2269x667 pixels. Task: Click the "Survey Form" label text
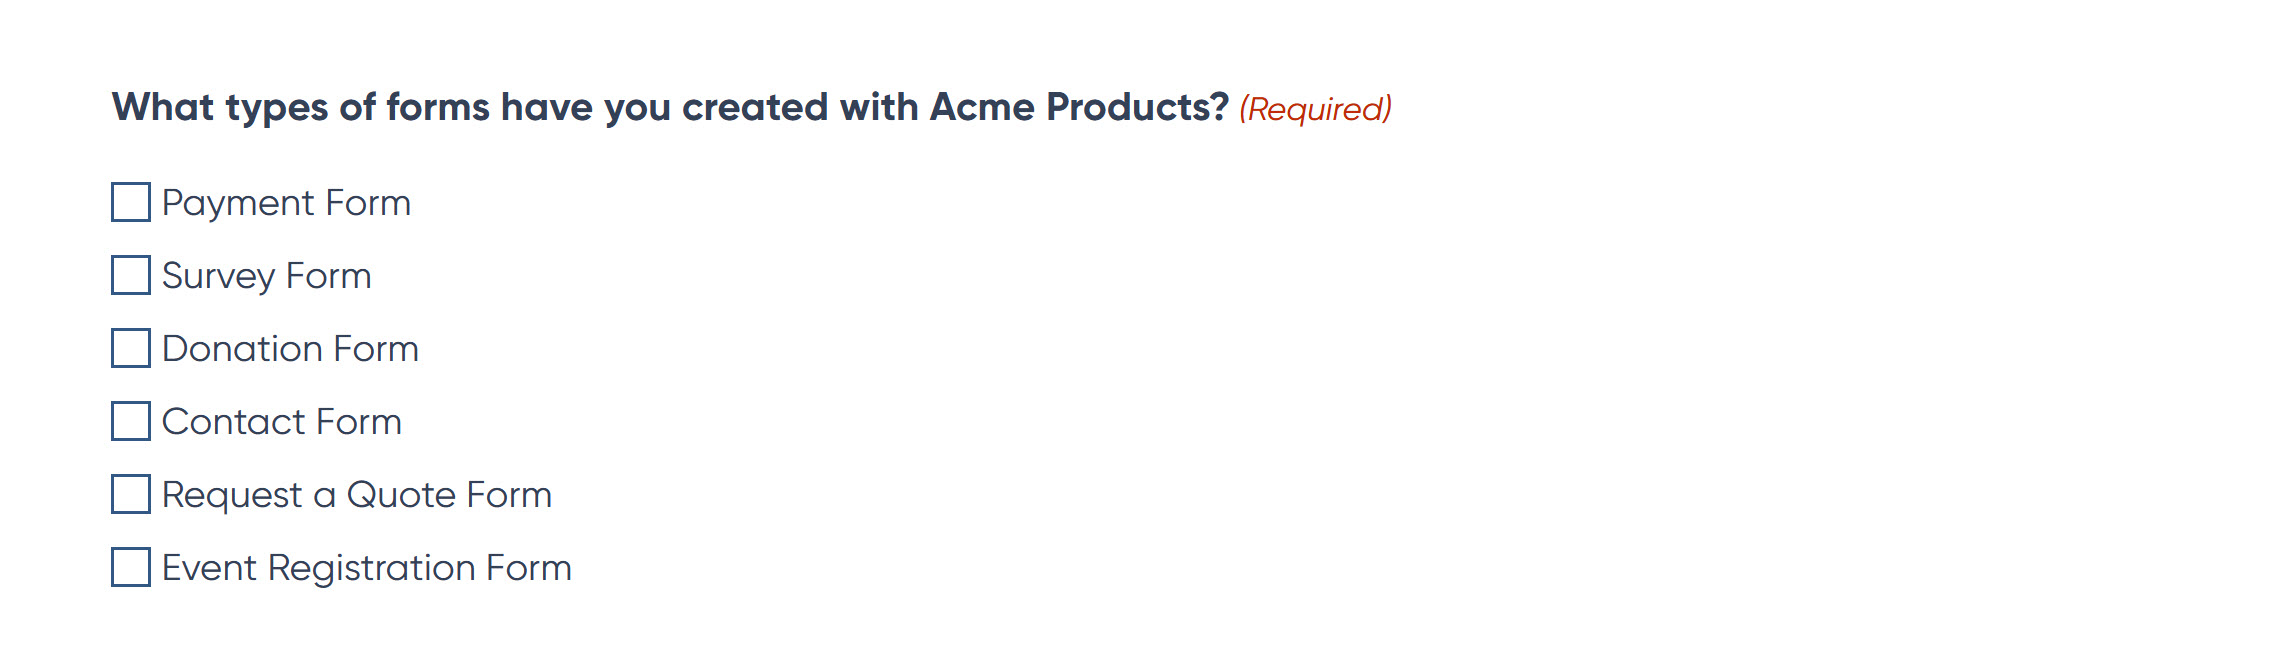(266, 276)
